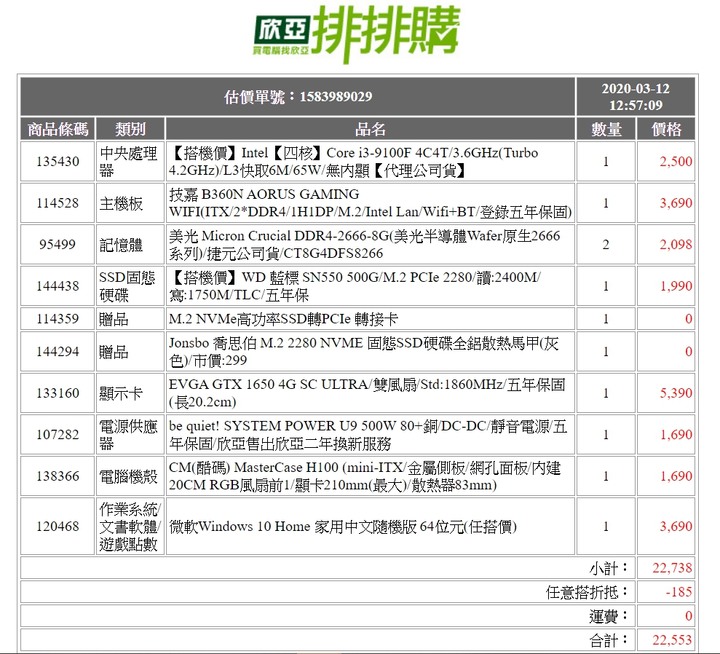Select product code 133160

58,393
